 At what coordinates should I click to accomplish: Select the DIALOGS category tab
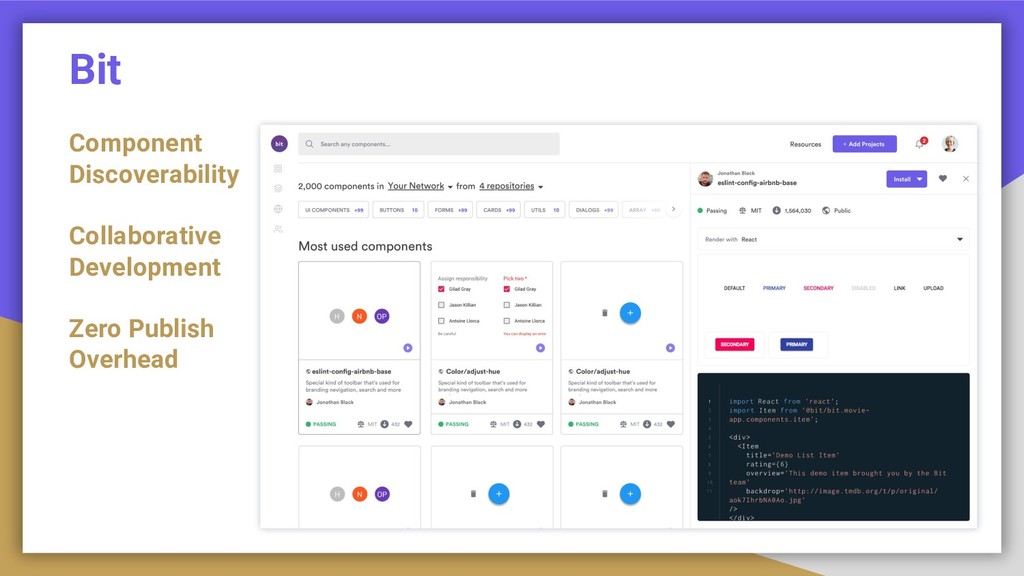594,210
